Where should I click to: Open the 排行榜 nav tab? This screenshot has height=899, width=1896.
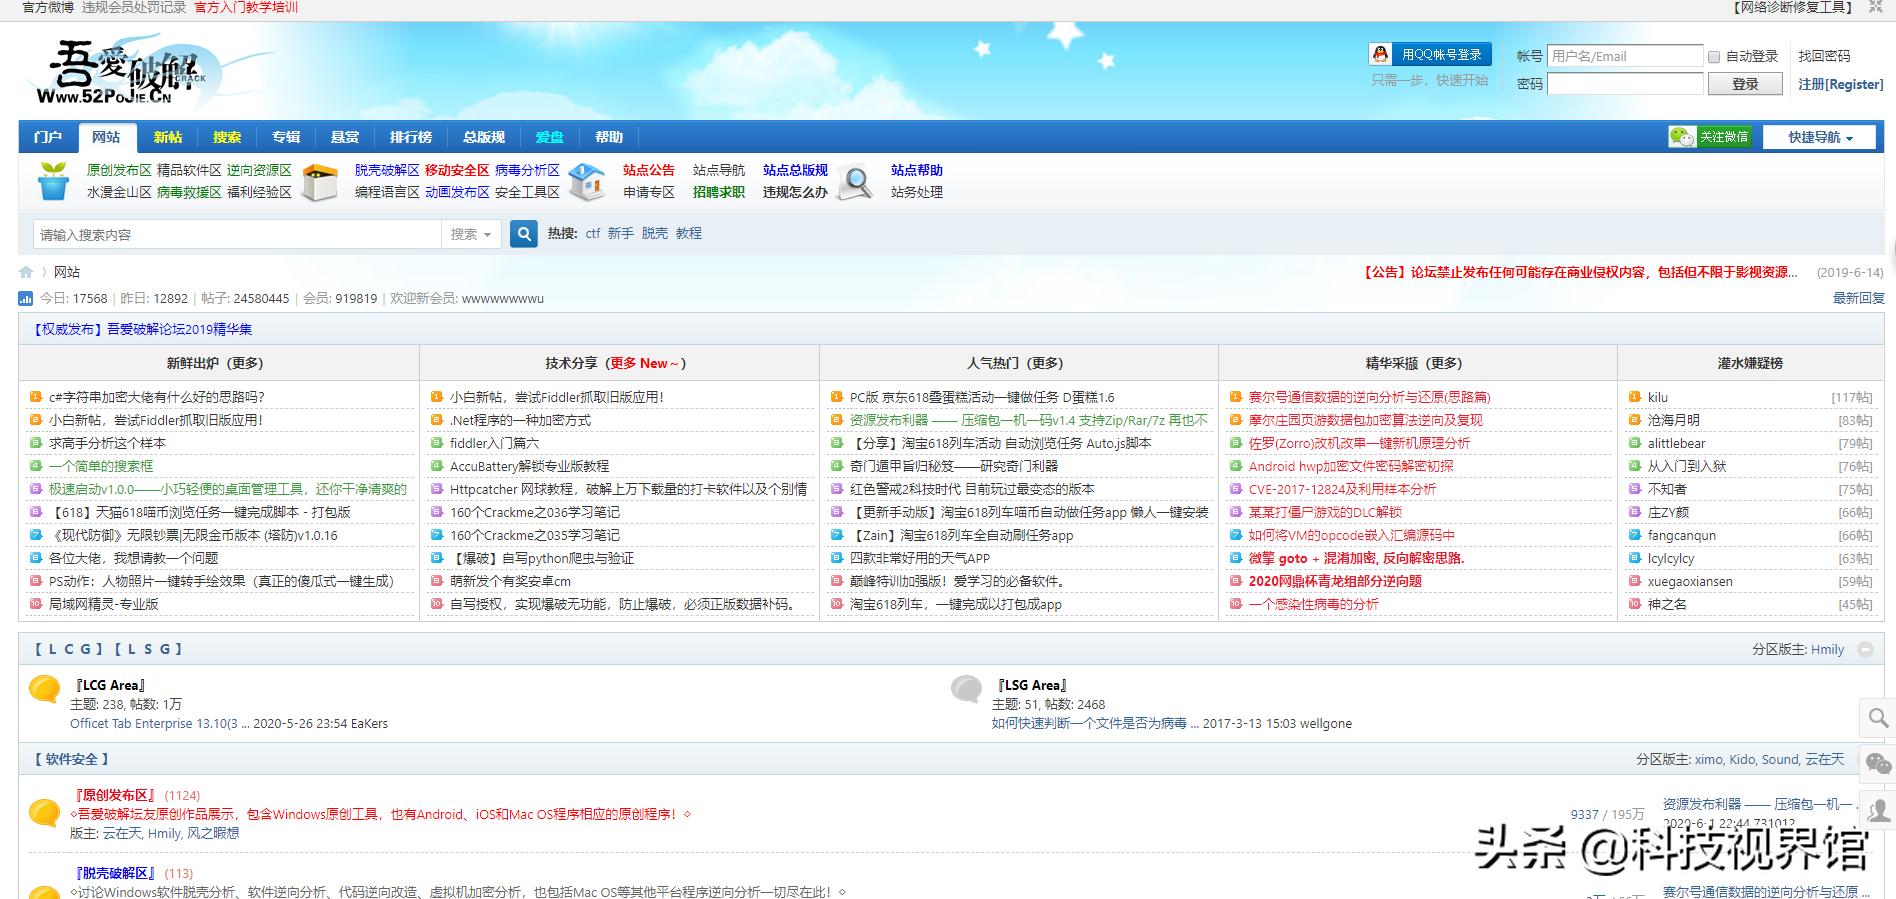point(411,137)
